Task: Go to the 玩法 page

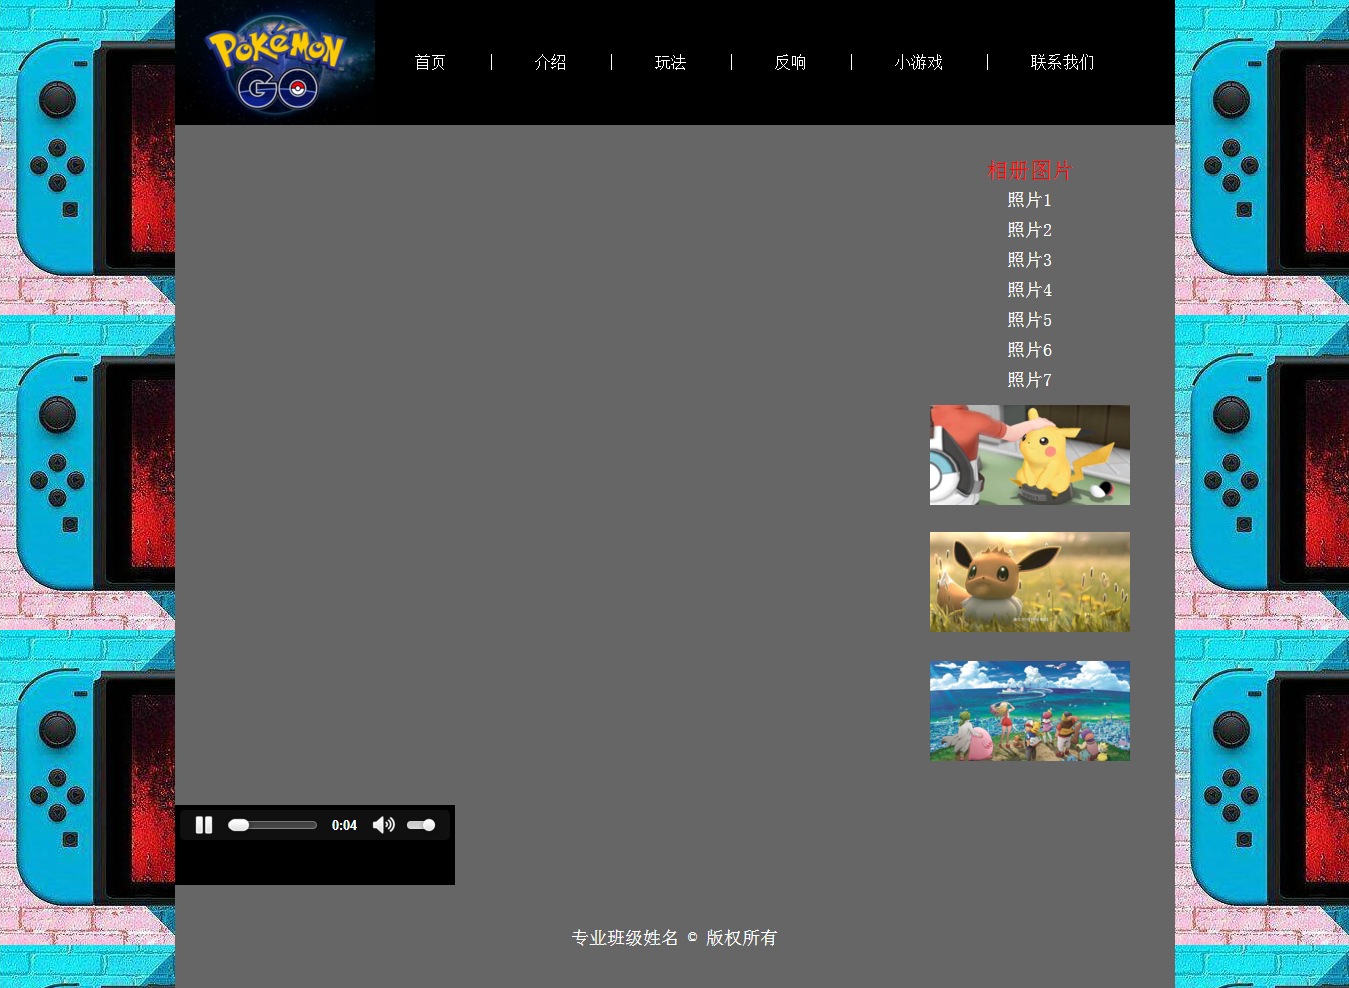Action: [x=670, y=62]
